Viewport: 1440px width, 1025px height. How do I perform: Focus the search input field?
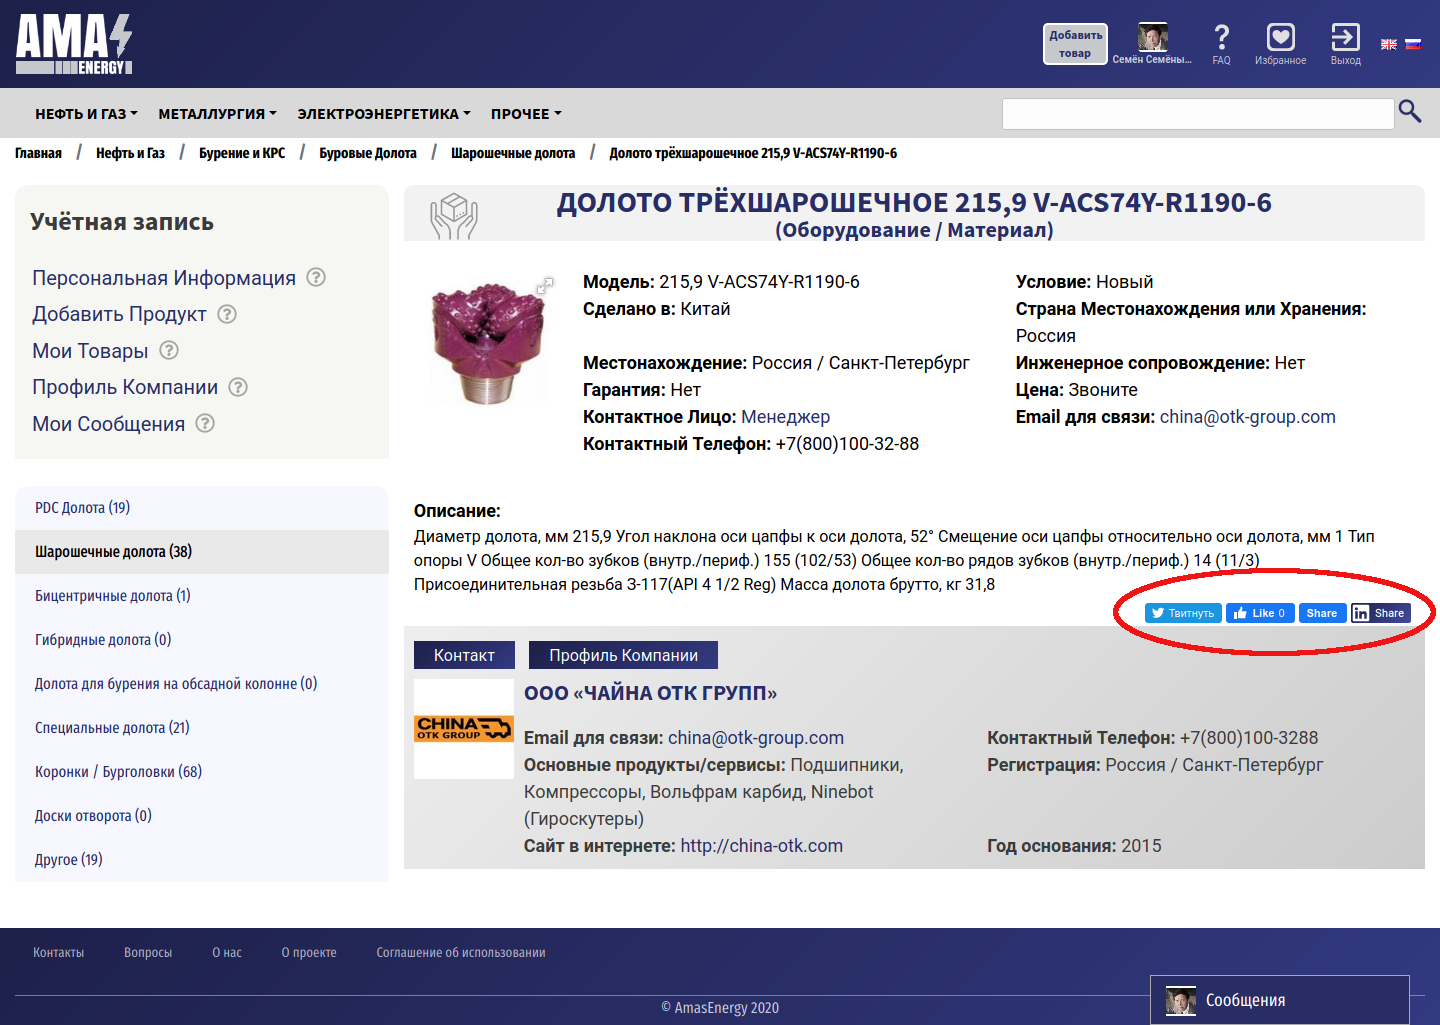pyautogui.click(x=1197, y=114)
